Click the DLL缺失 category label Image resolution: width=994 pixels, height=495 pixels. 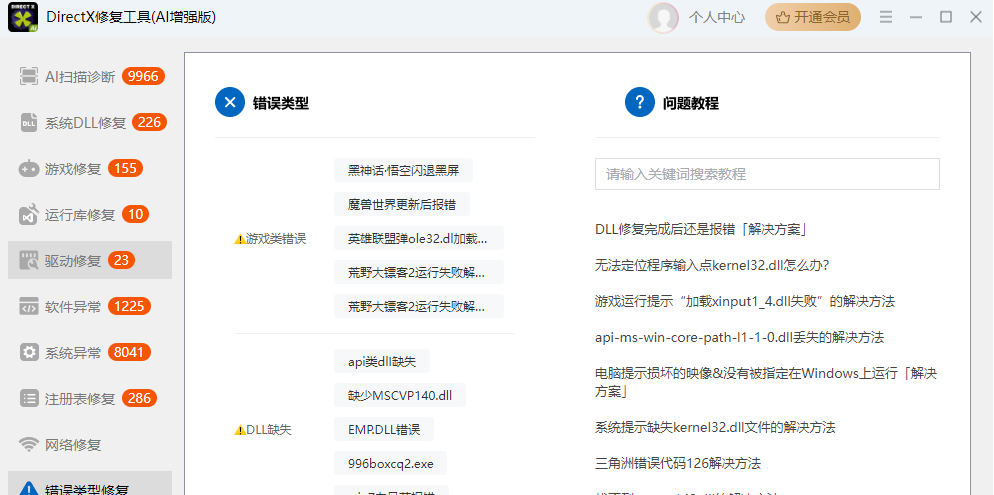click(x=269, y=430)
